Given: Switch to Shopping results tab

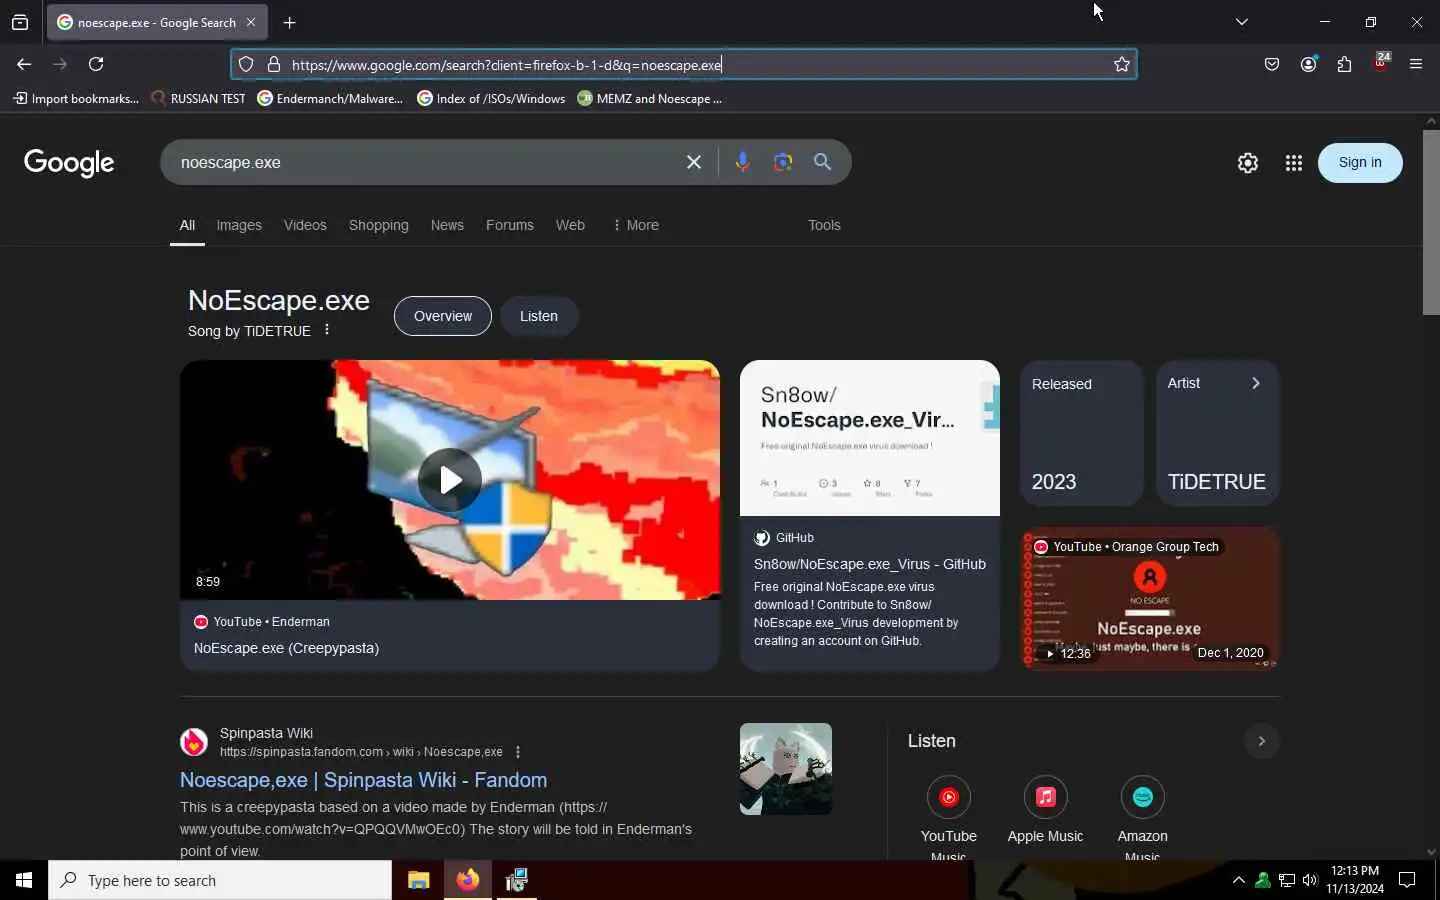Looking at the screenshot, I should 378,225.
